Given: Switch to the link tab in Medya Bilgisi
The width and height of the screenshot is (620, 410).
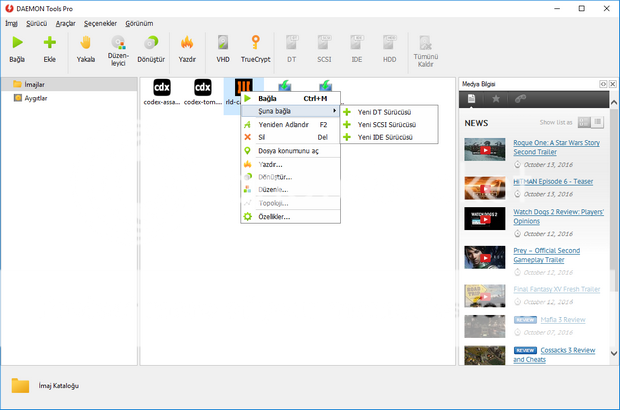Looking at the screenshot, I should pyautogui.click(x=520, y=99).
